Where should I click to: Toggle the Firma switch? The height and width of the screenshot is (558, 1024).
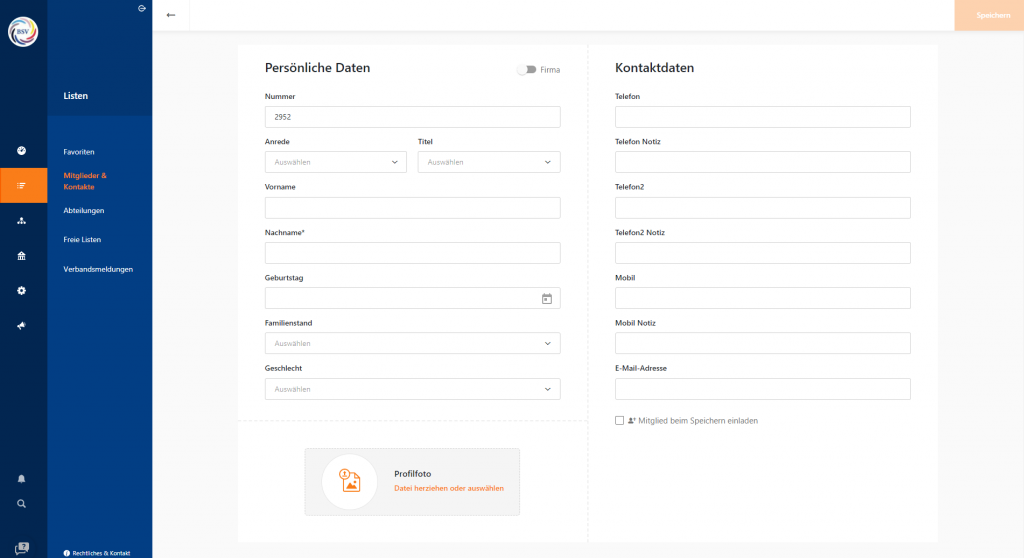tap(526, 70)
